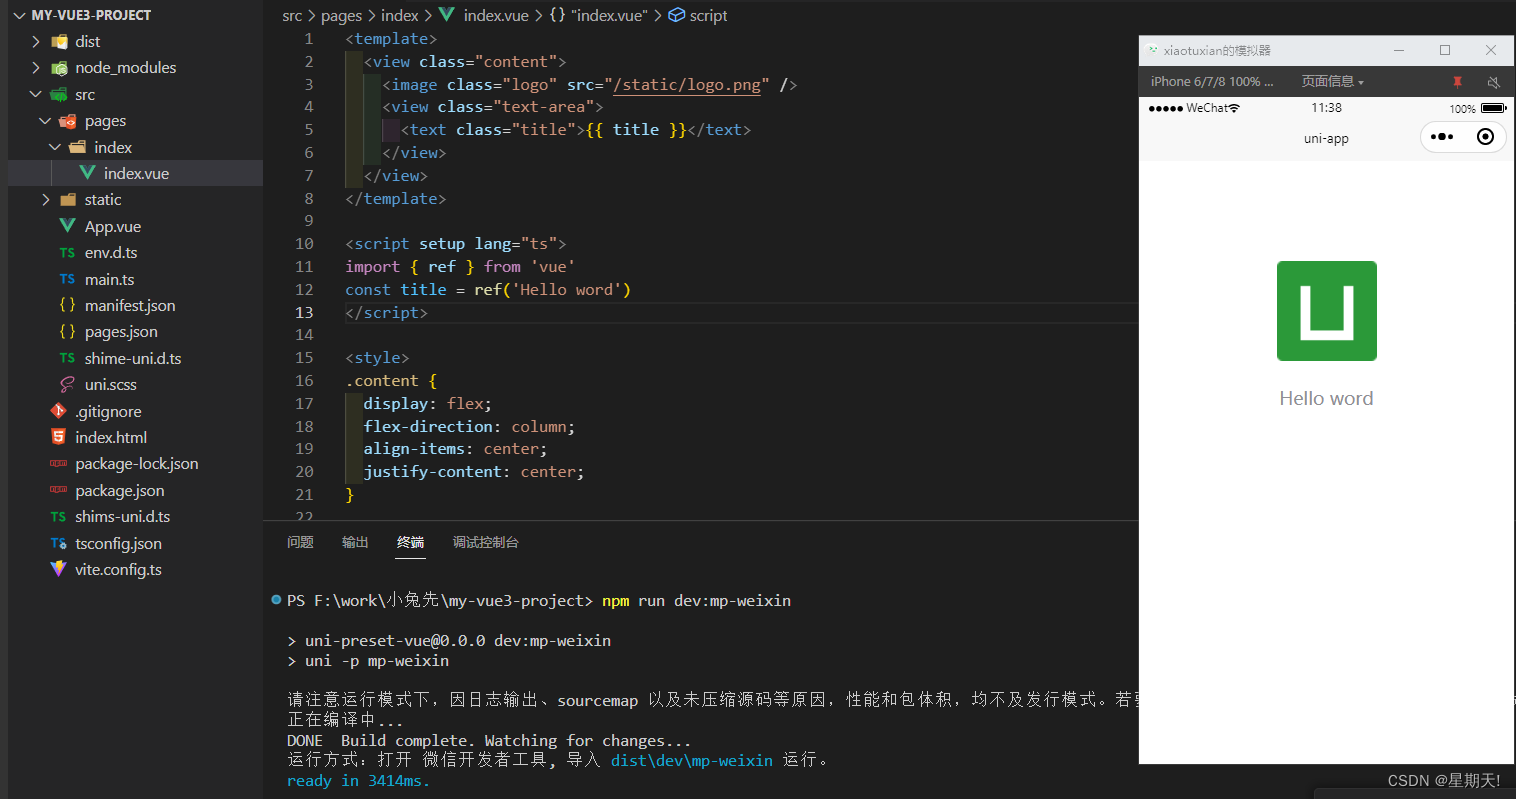This screenshot has width=1516, height=799.
Task: Expand the node_modules folder chevron
Action: 36,68
